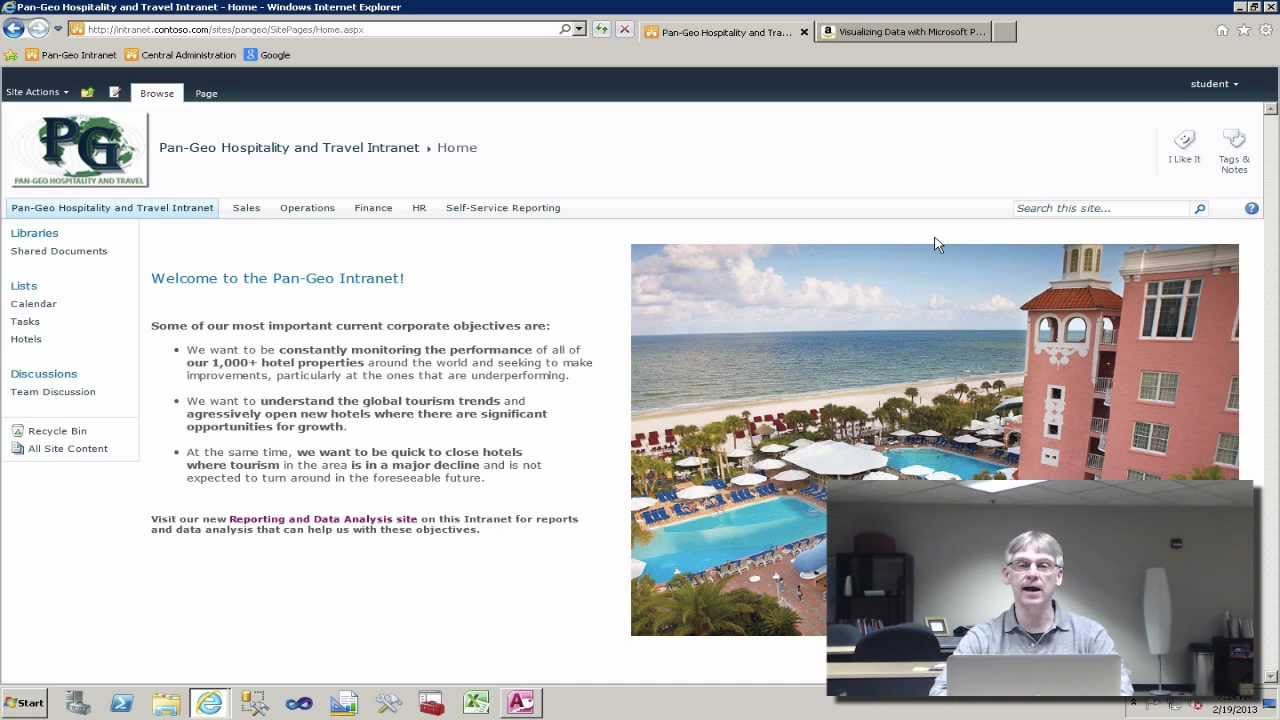Open the Discussions heading link
The width and height of the screenshot is (1280, 720).
pyautogui.click(x=44, y=374)
